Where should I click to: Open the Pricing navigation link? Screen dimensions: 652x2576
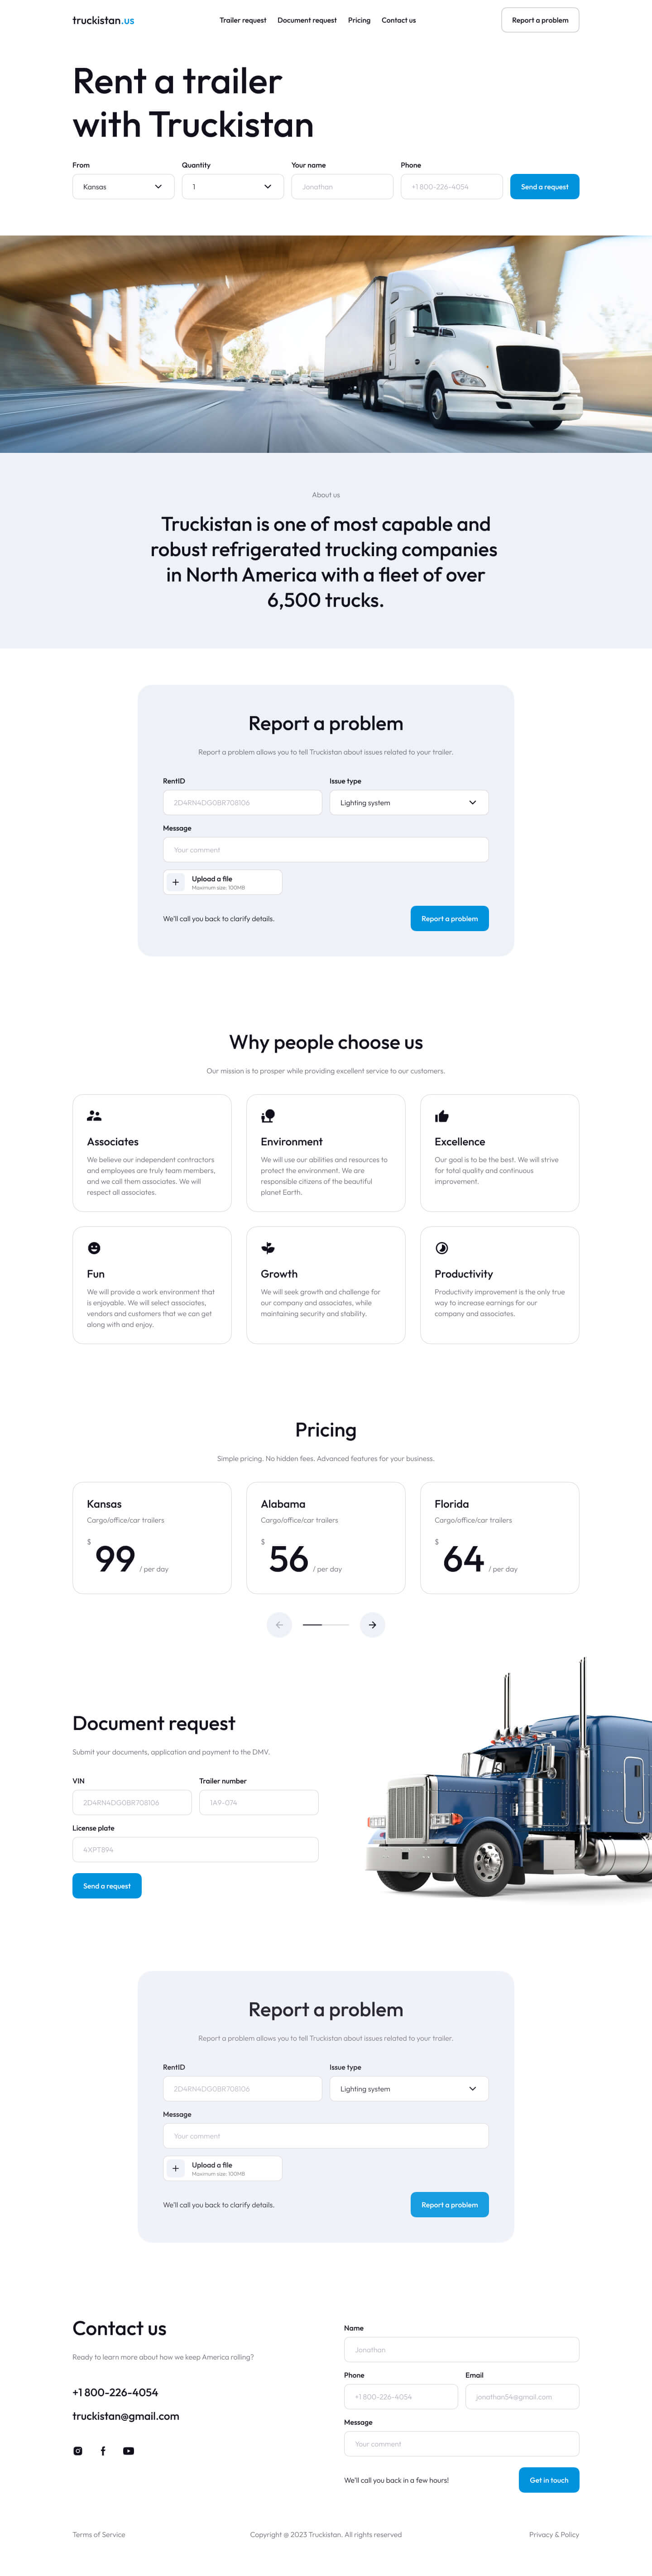click(x=359, y=20)
